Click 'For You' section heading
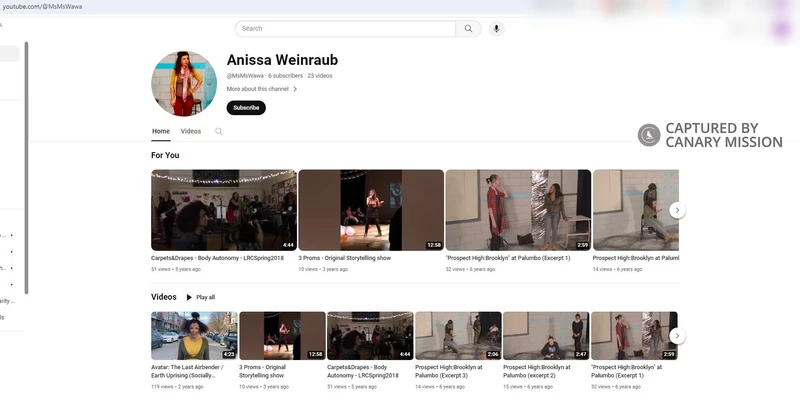 coord(165,155)
